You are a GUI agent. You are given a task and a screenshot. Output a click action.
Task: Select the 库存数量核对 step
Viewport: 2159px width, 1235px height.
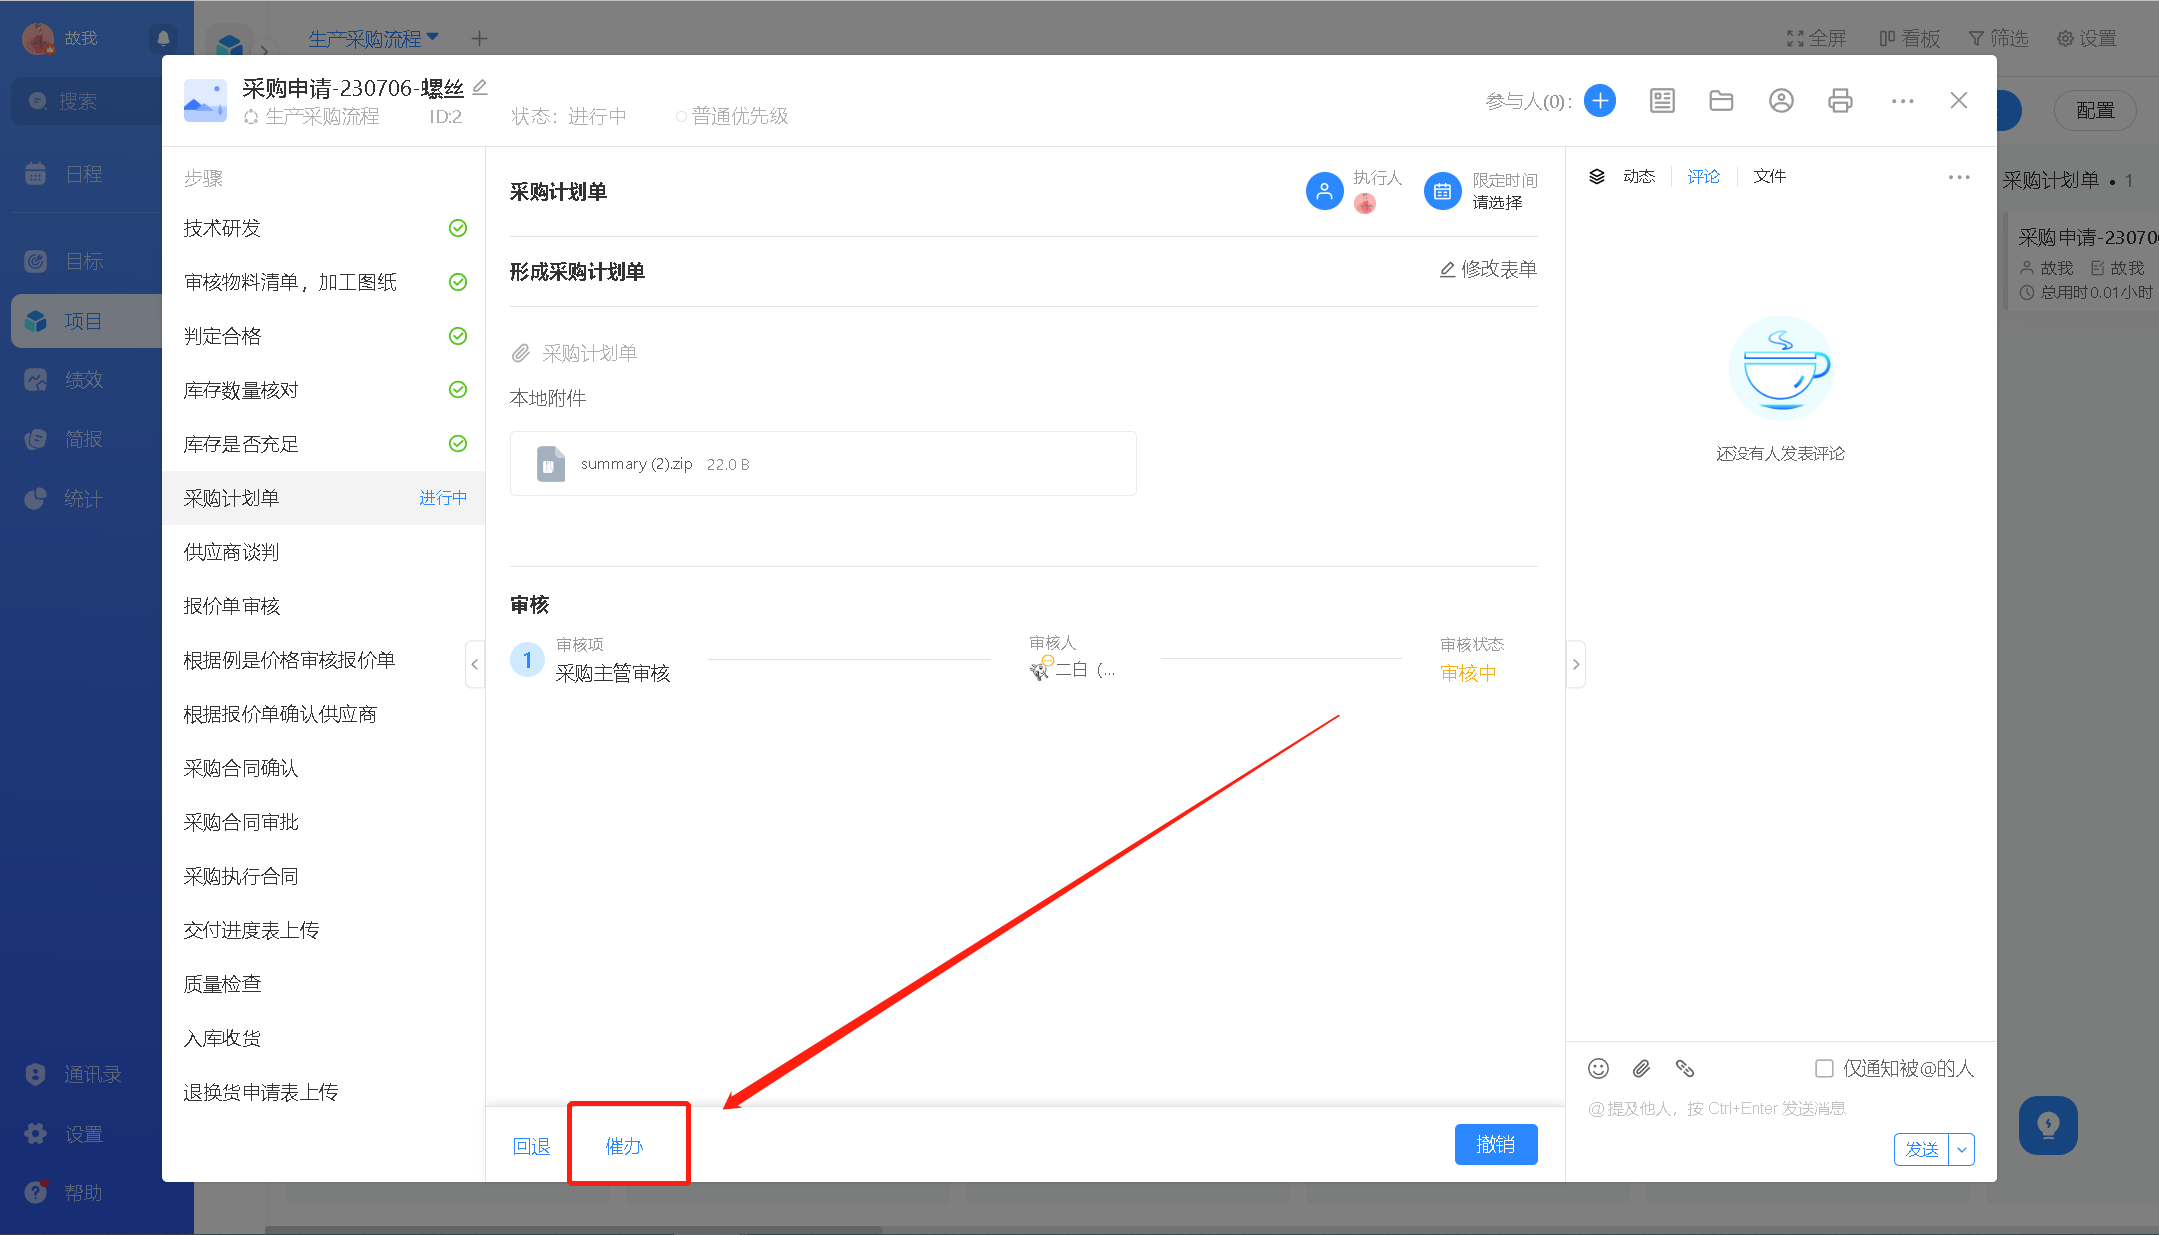323,390
